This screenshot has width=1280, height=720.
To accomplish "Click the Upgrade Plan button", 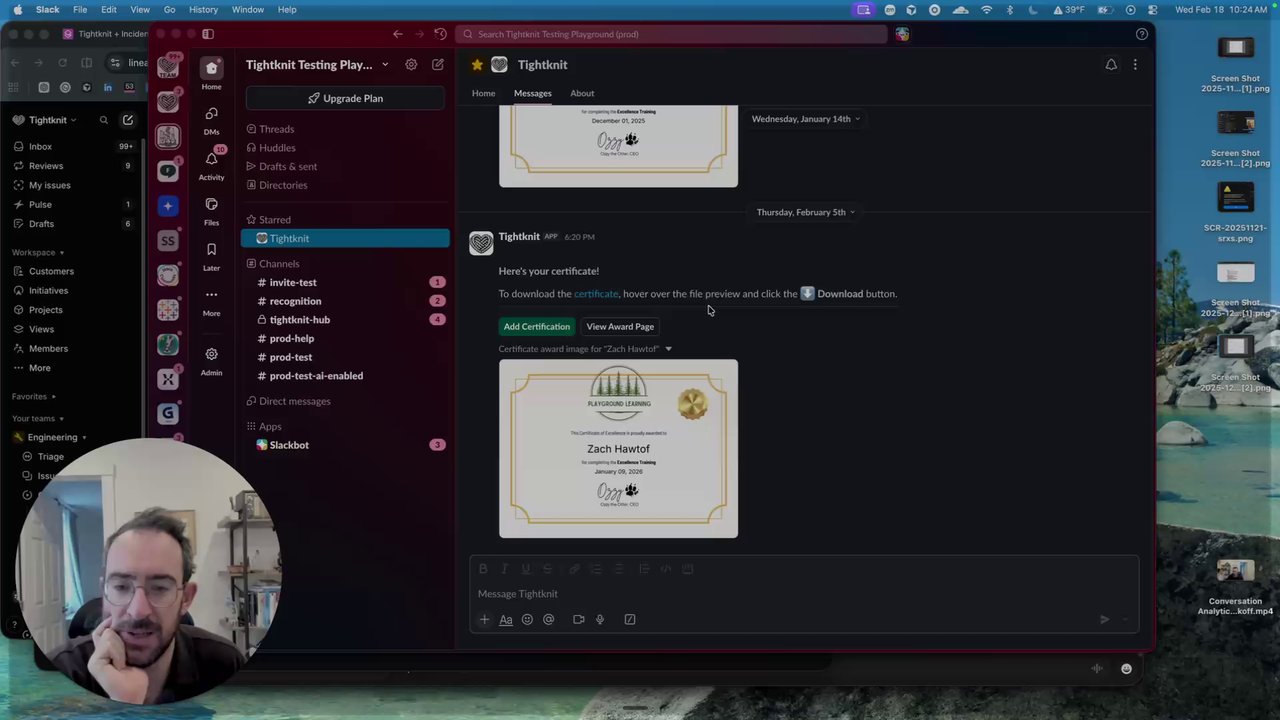I will 345,98.
